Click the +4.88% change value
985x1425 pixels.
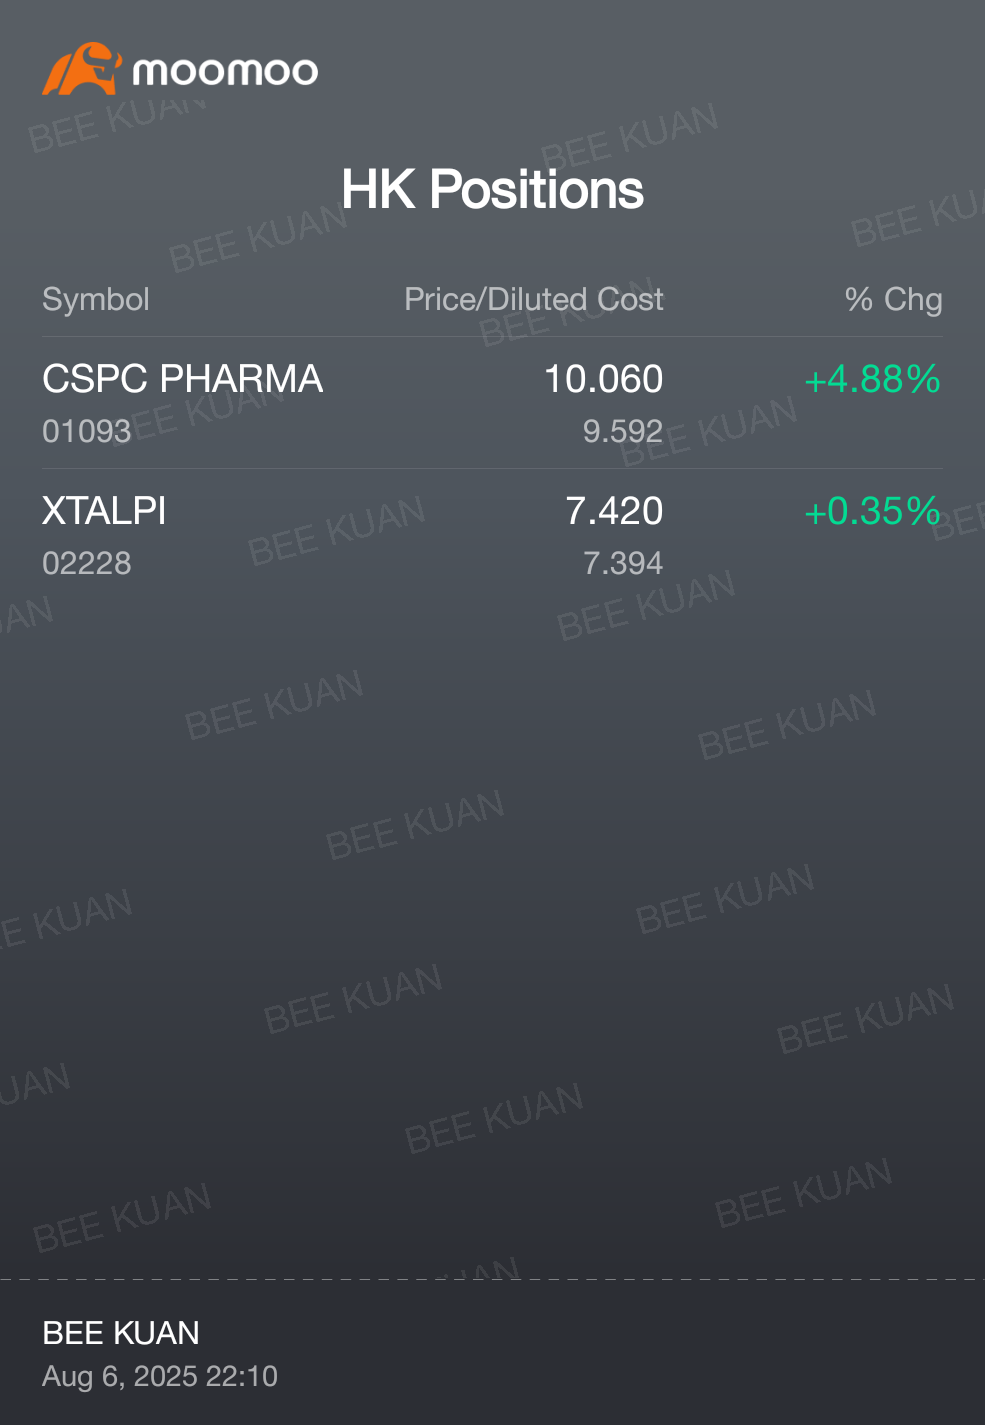(x=872, y=379)
